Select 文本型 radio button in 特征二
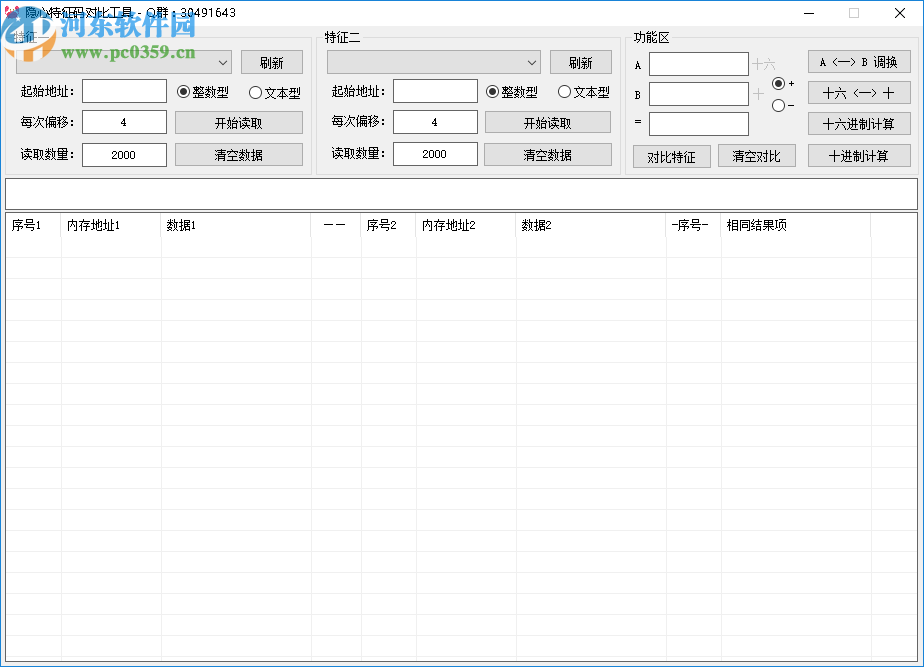 pyautogui.click(x=565, y=91)
